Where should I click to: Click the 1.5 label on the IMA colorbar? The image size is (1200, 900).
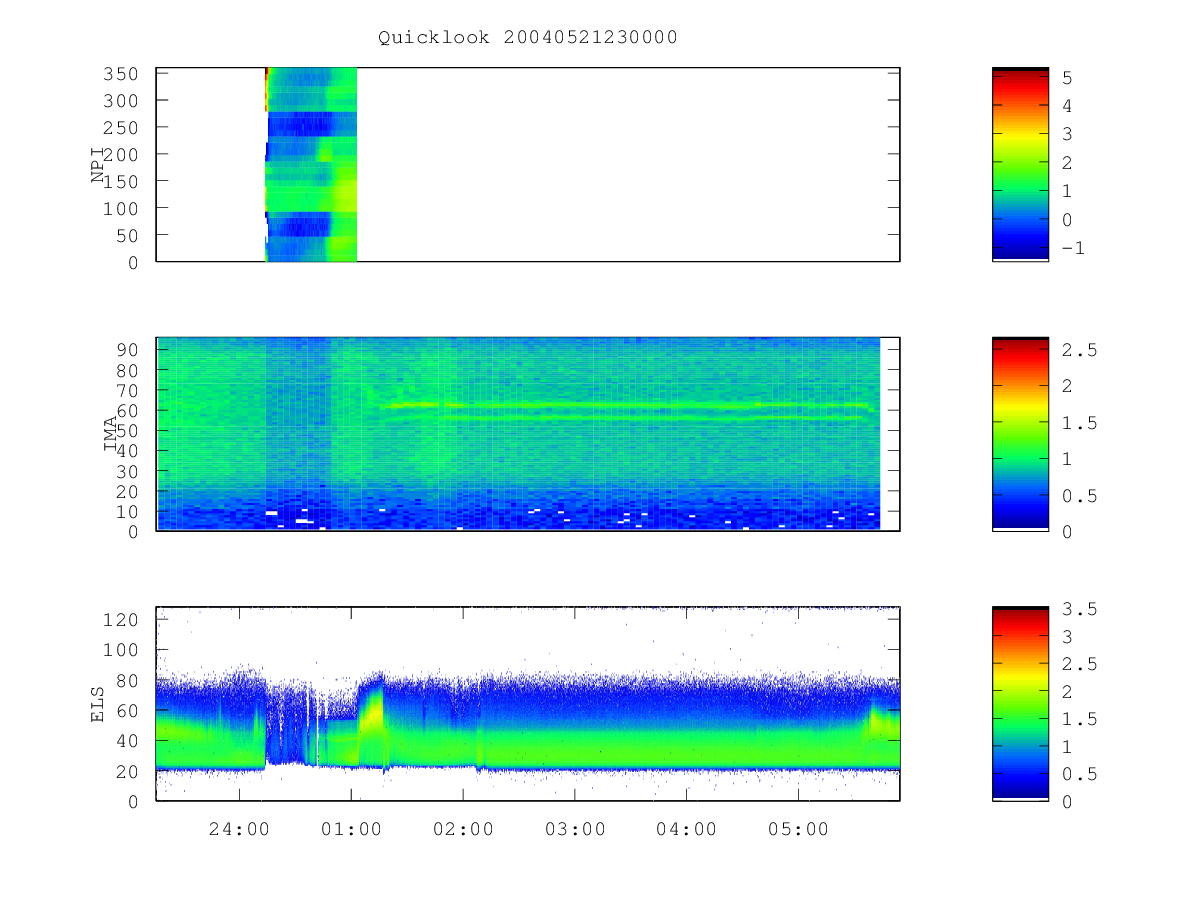point(1078,423)
